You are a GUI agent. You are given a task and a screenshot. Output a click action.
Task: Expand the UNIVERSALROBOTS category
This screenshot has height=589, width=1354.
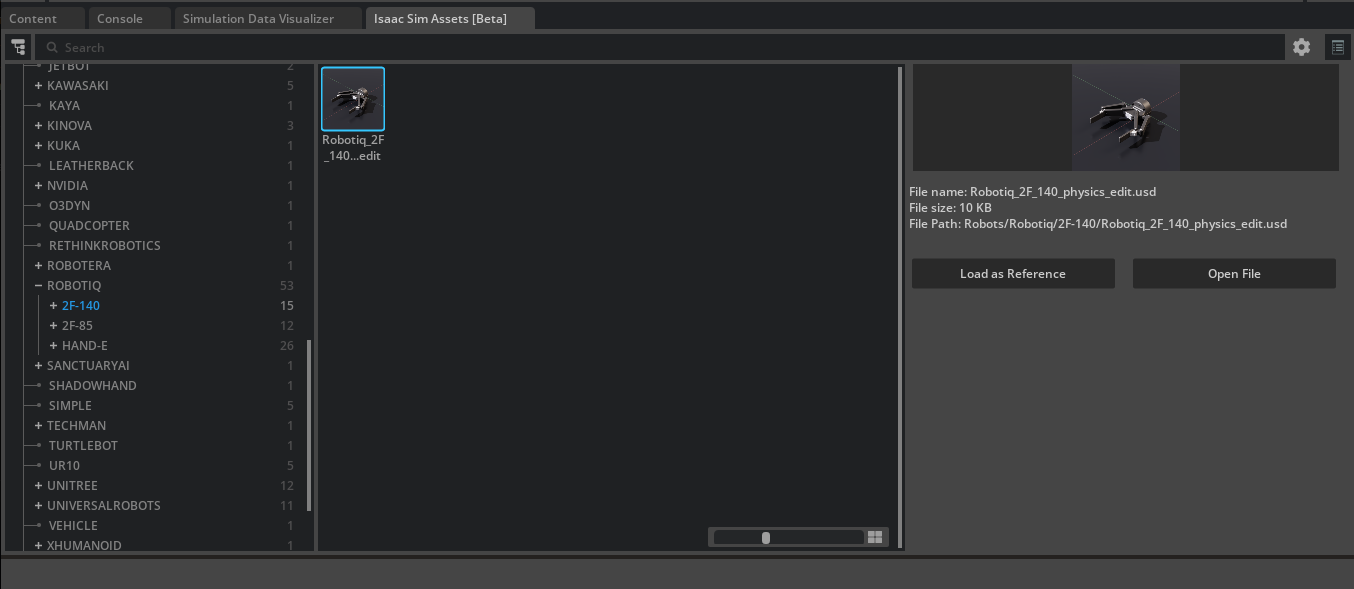coord(38,506)
